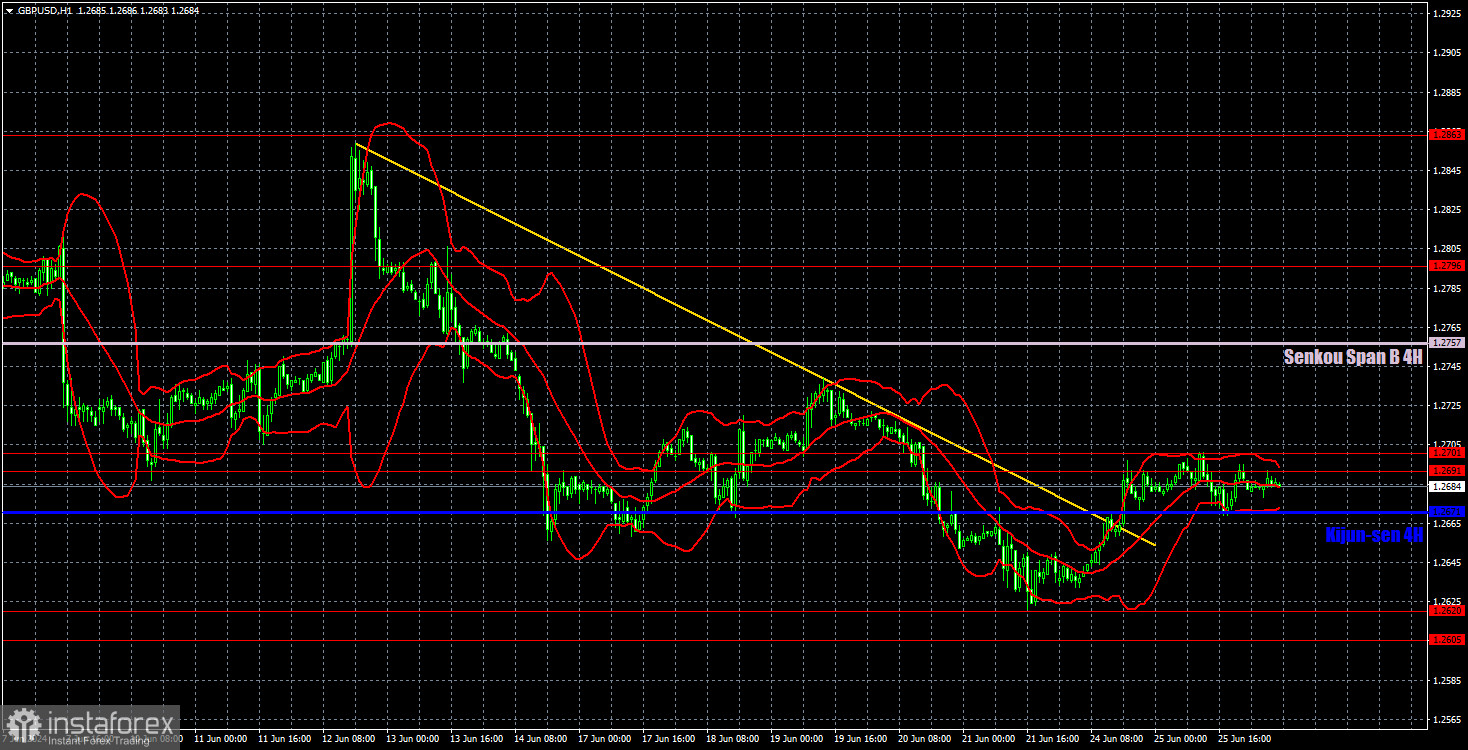This screenshot has height=750, width=1468.
Task: Click the 1.2725 price axis value
Action: click(x=1447, y=406)
